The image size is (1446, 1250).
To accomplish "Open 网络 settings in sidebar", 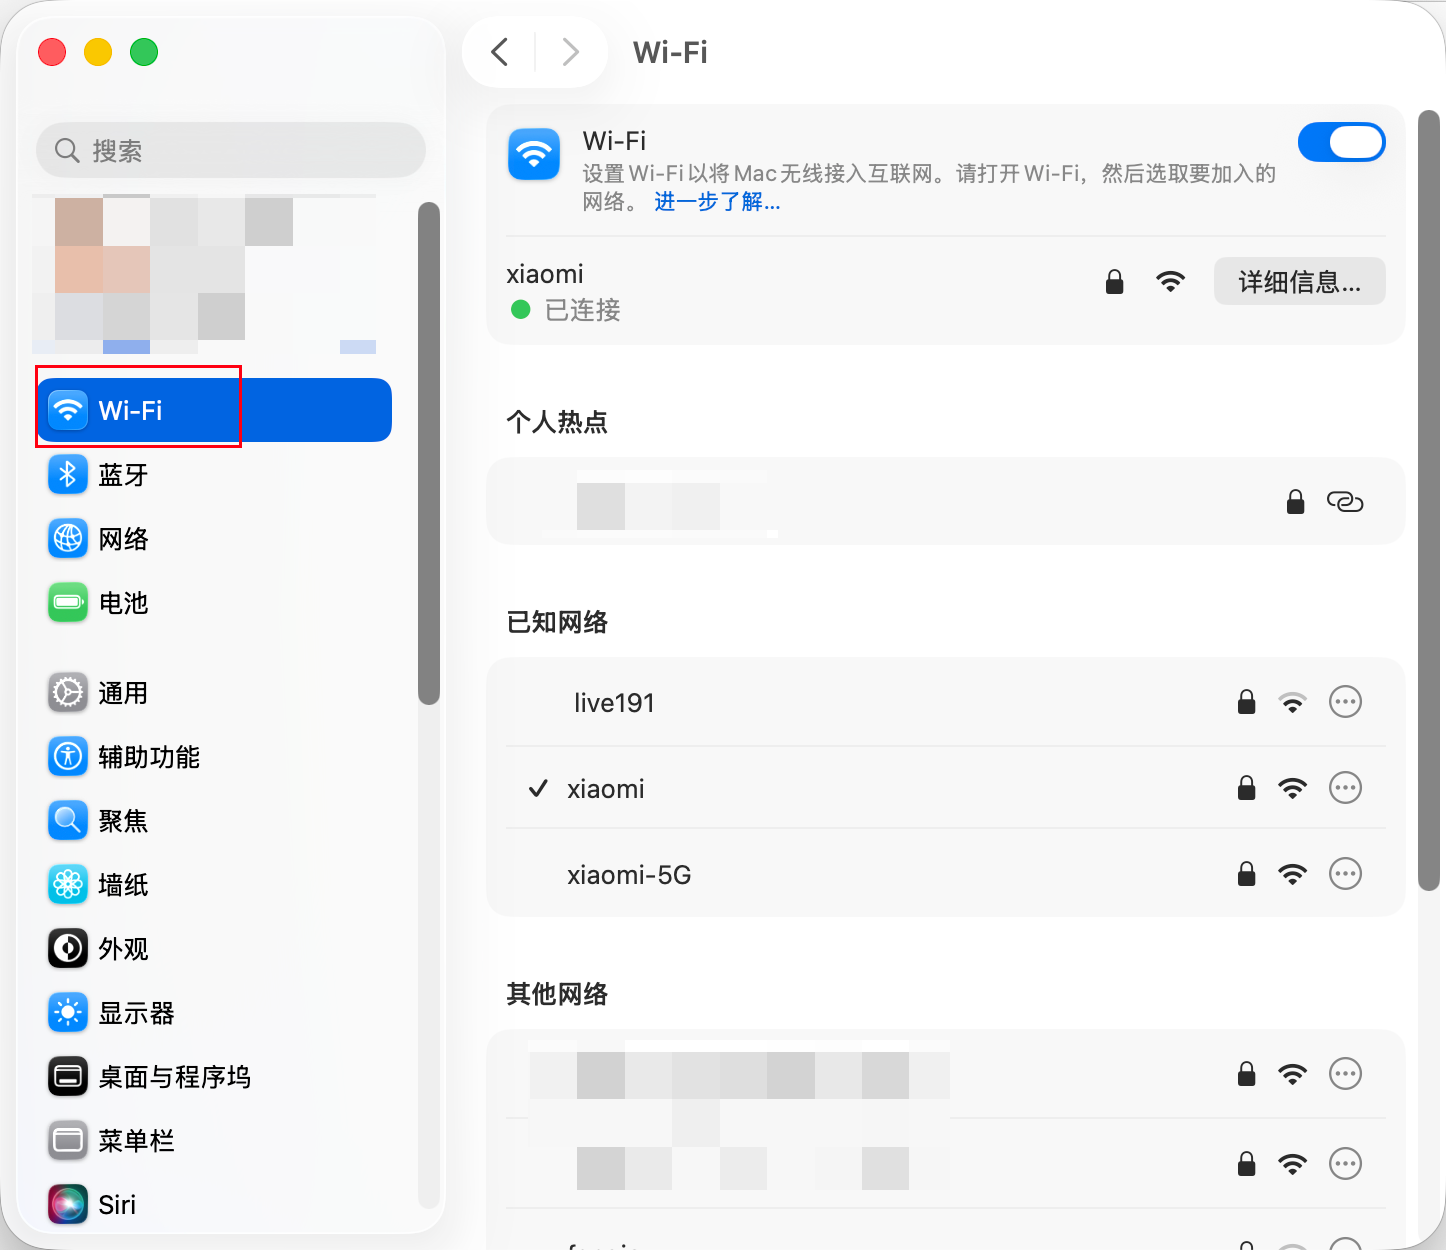I will coord(214,538).
